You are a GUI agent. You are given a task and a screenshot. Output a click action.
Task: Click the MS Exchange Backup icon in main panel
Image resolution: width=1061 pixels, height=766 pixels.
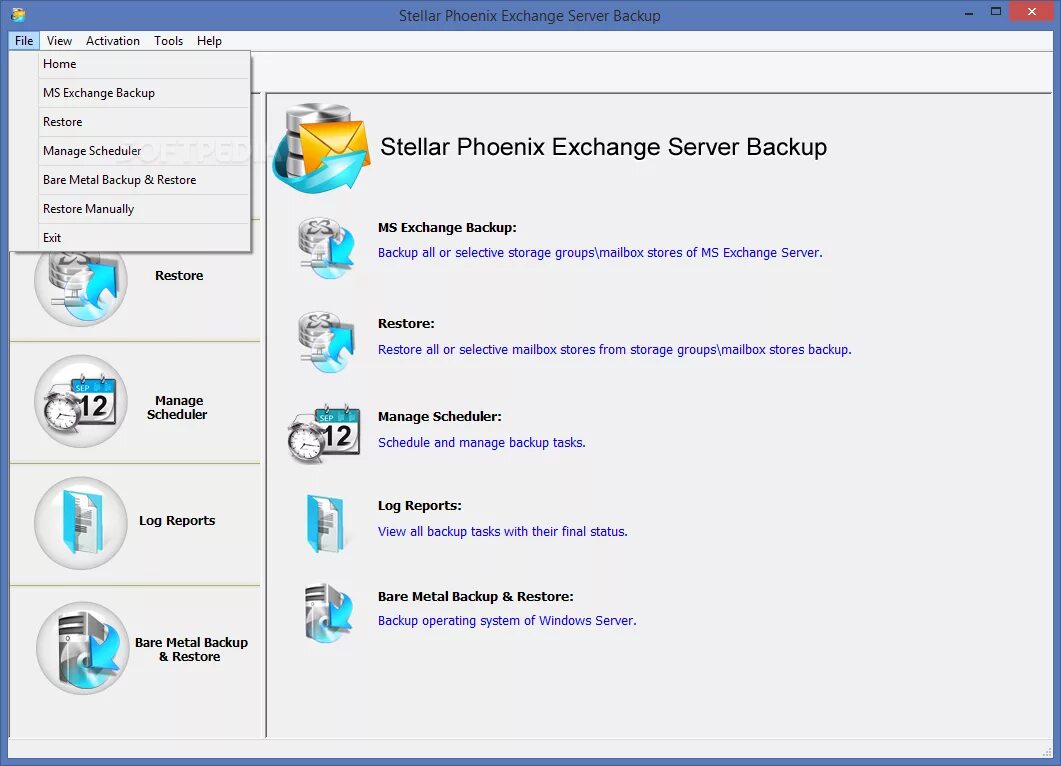[x=328, y=248]
